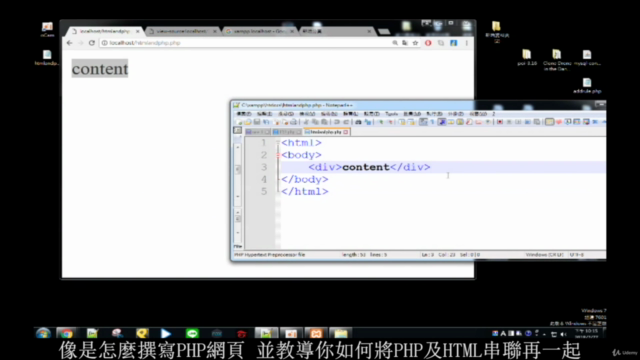Click the Record macro red icon in Notepad++

500,122
